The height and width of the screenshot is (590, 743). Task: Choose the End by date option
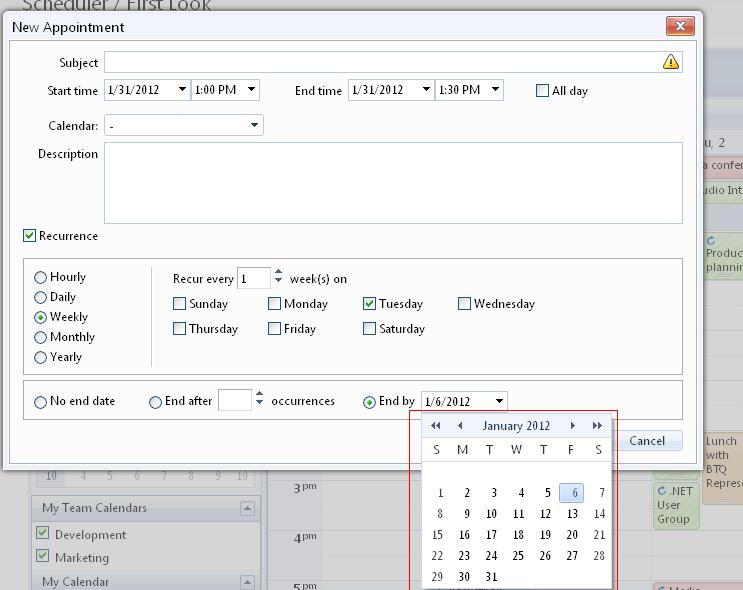point(369,402)
